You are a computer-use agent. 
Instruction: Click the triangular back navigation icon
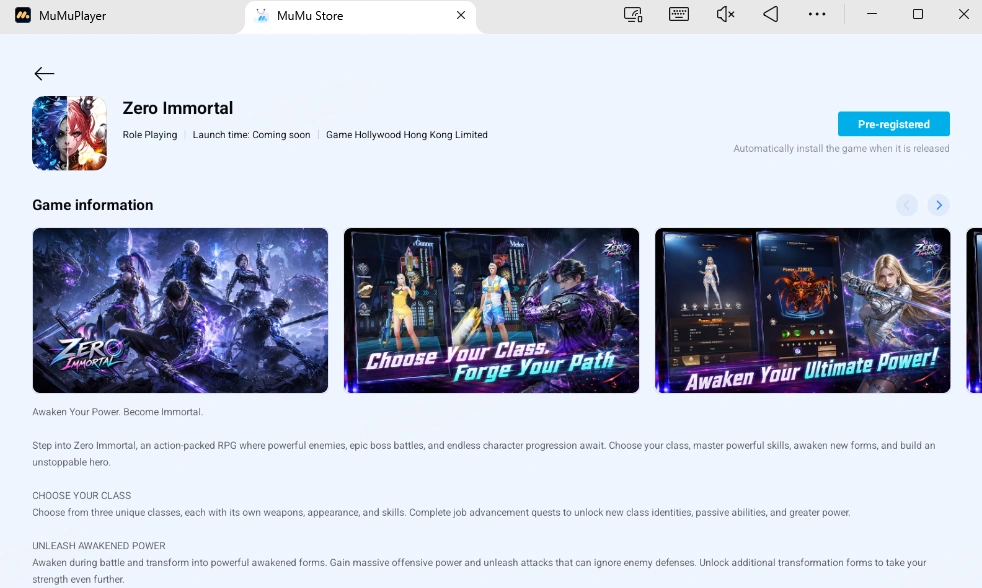tap(771, 14)
